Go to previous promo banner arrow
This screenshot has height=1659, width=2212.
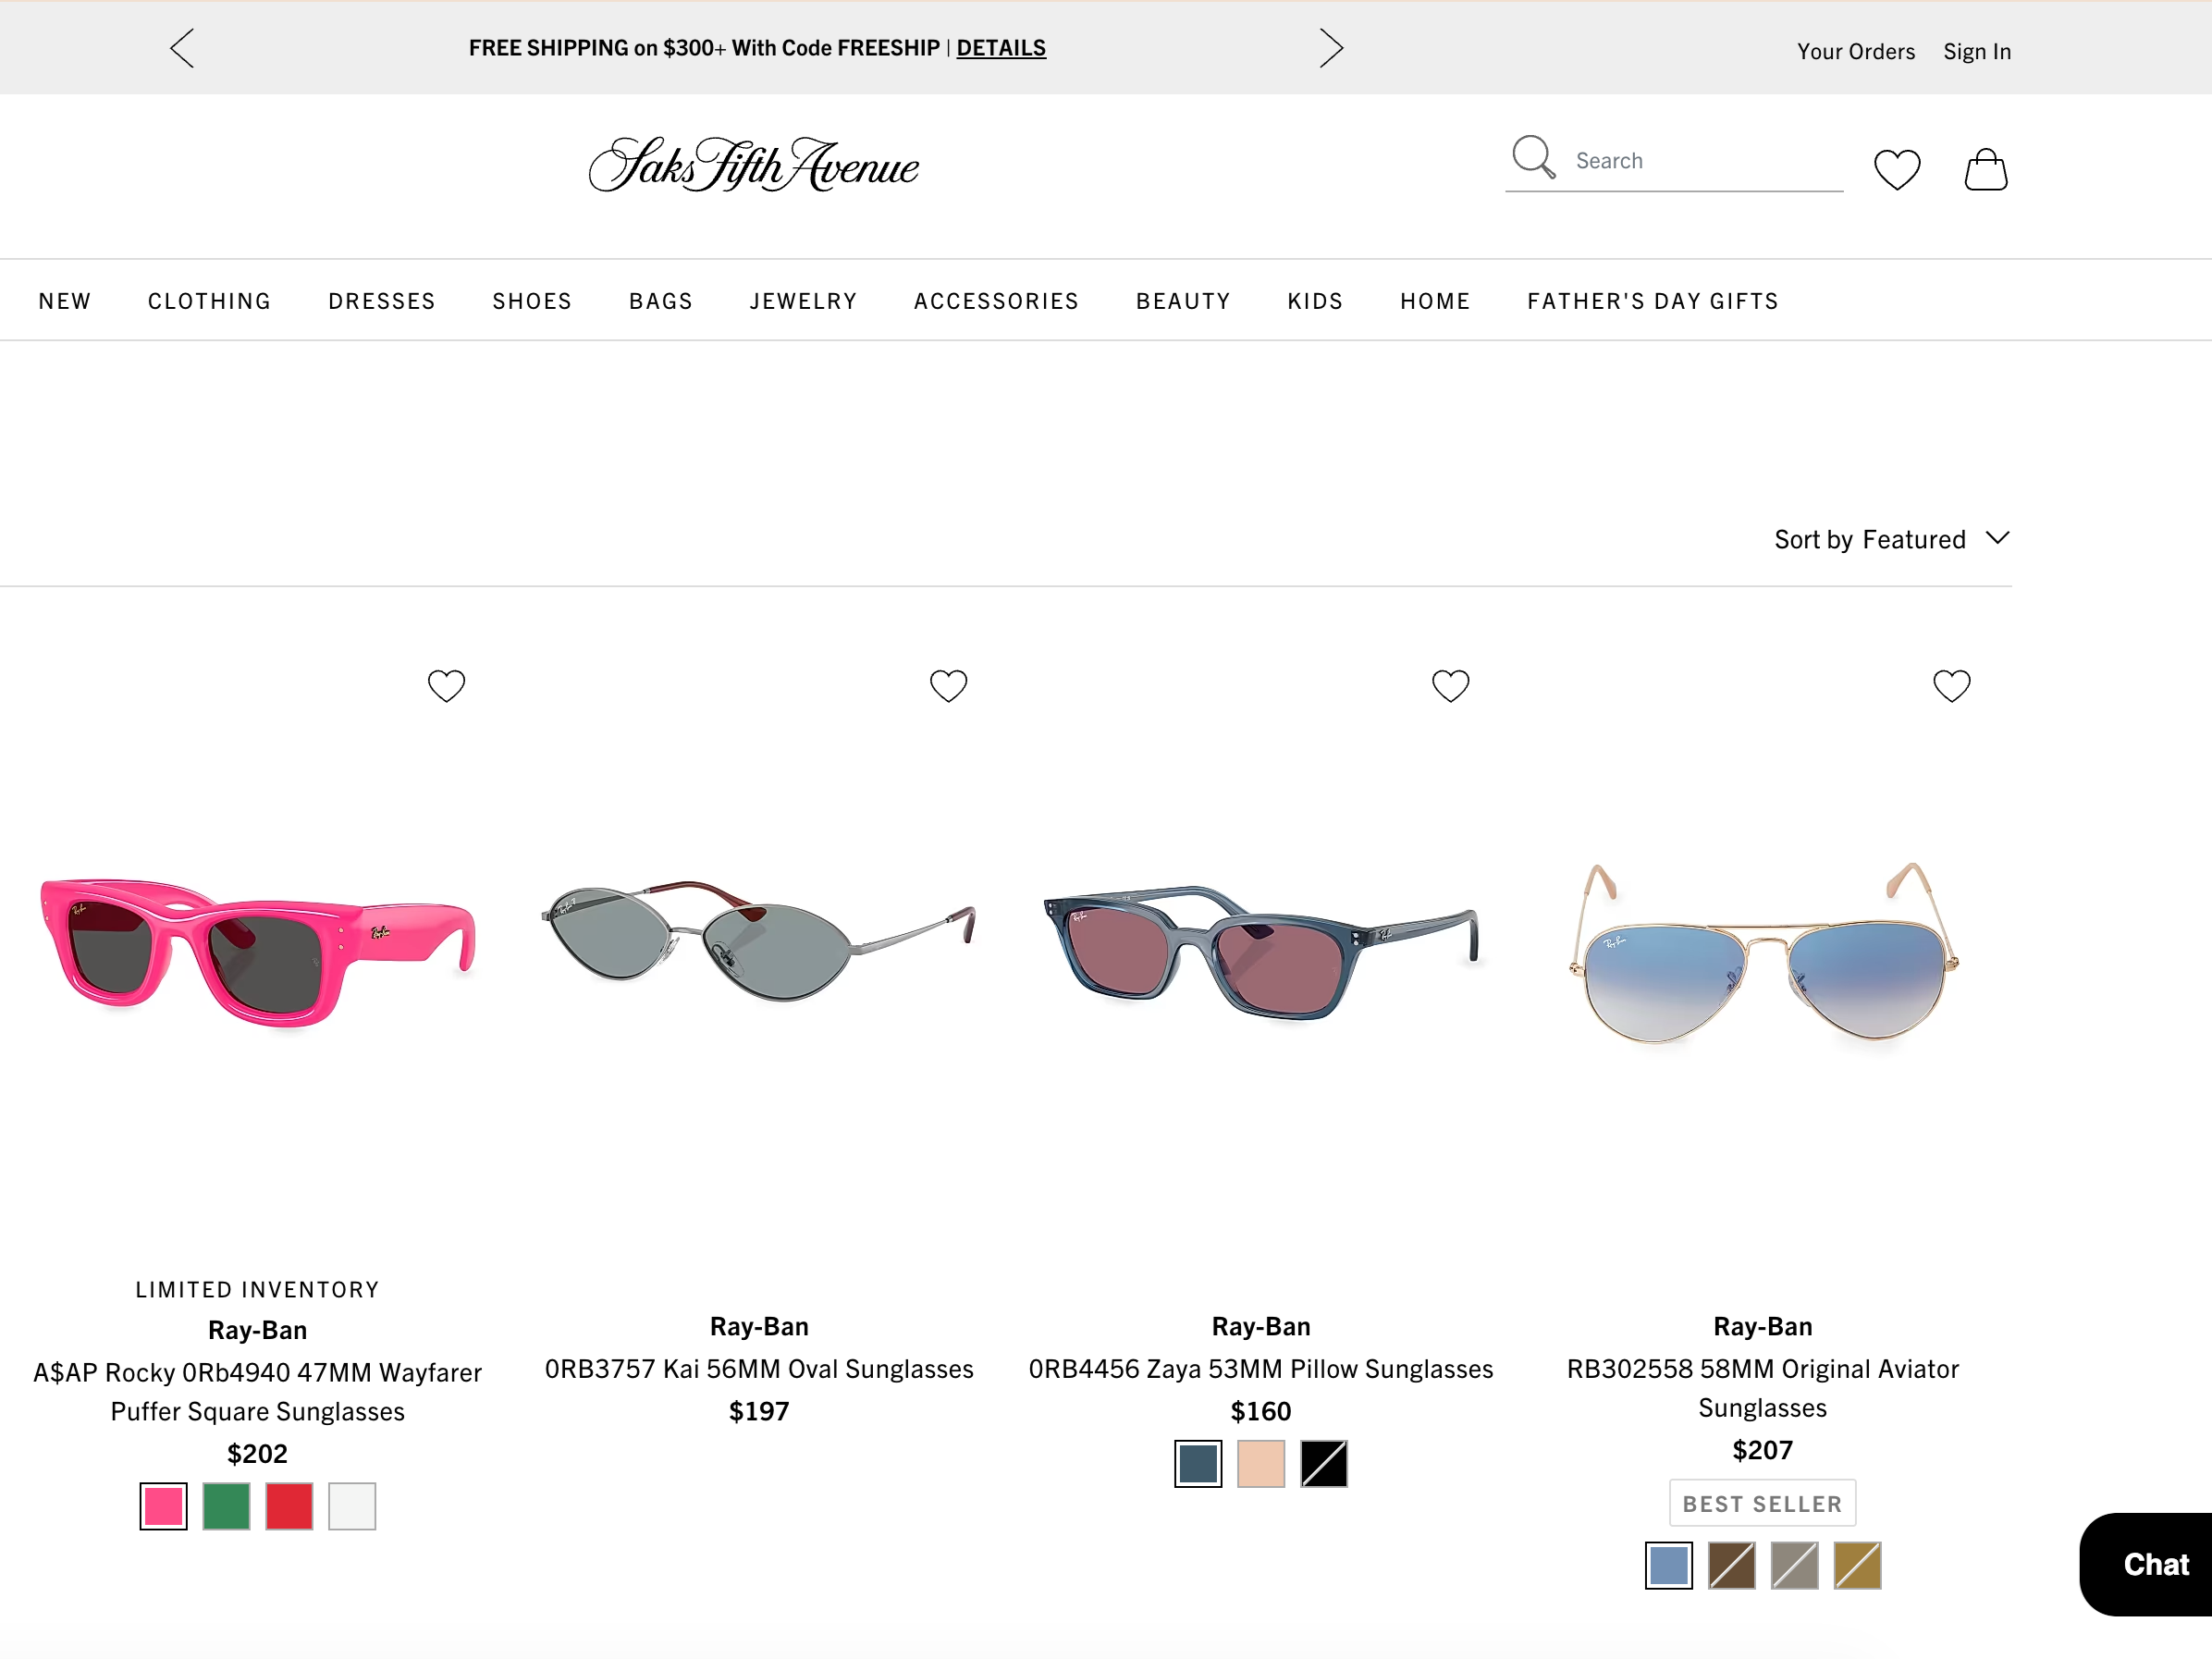pyautogui.click(x=182, y=48)
